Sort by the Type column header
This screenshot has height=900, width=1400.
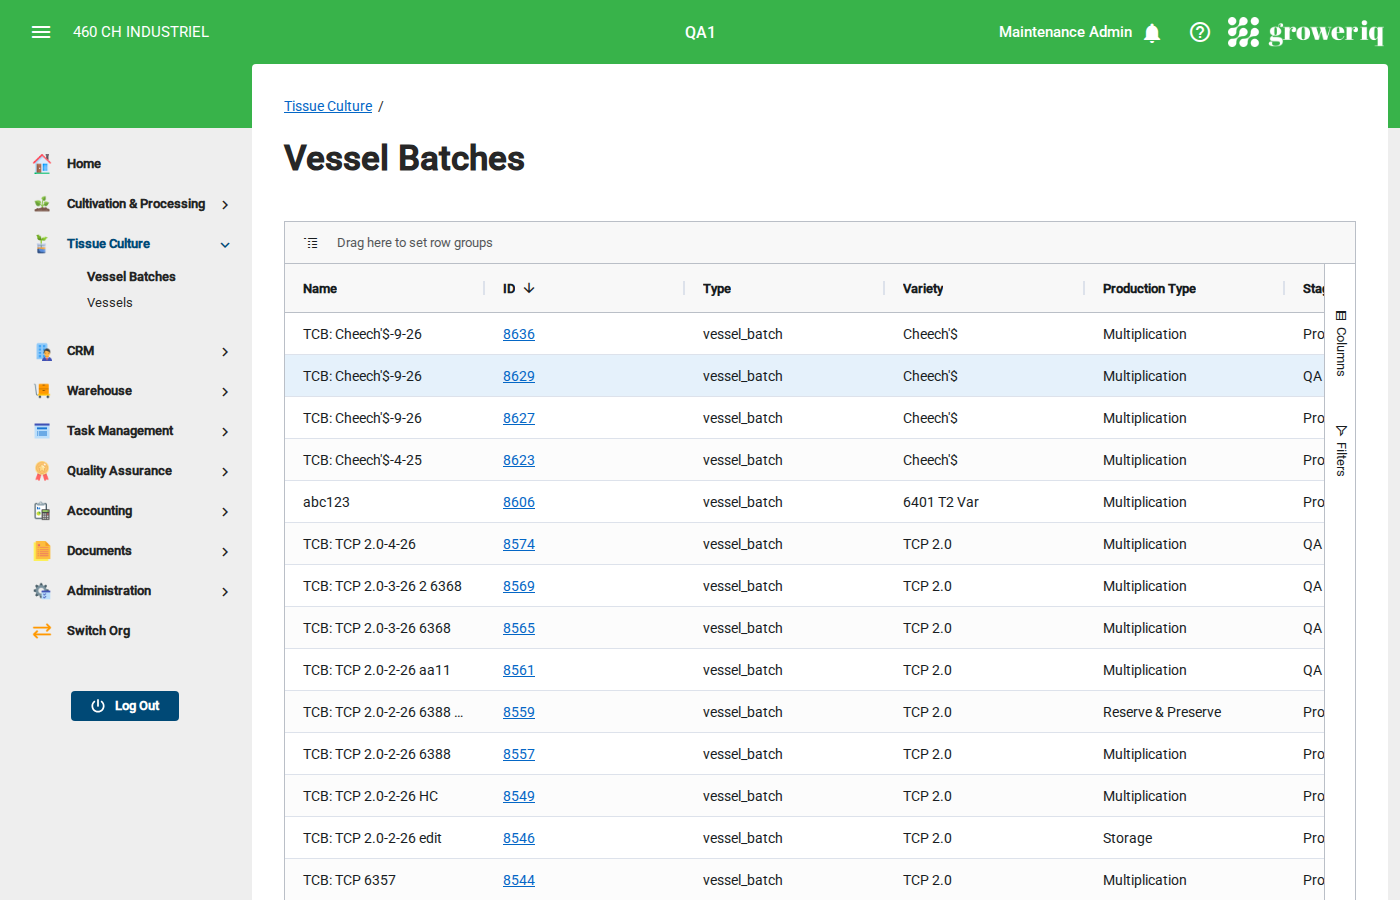click(x=717, y=288)
